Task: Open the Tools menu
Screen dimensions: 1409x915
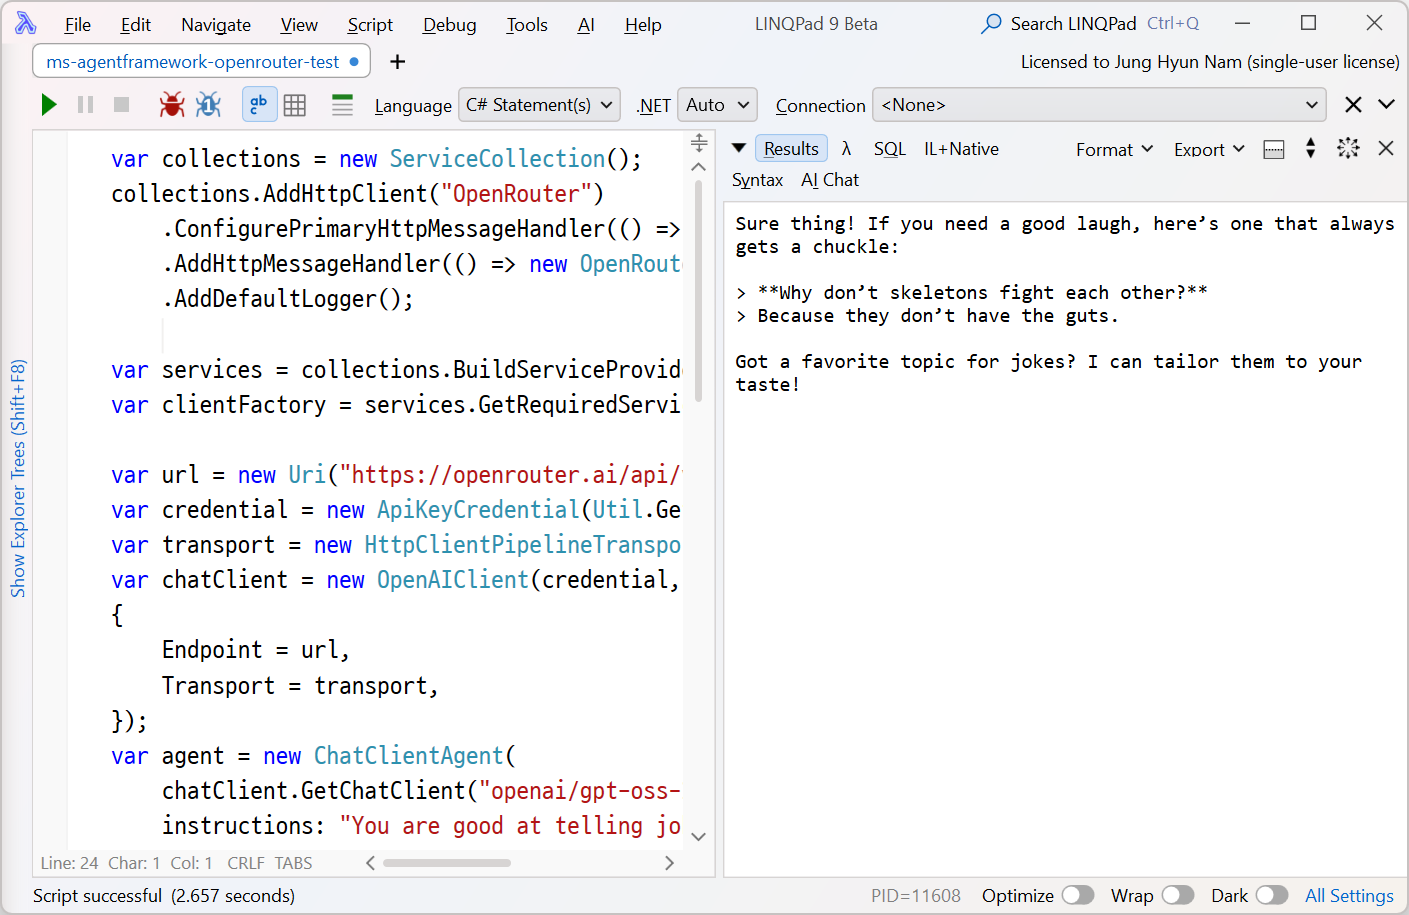Action: (527, 25)
